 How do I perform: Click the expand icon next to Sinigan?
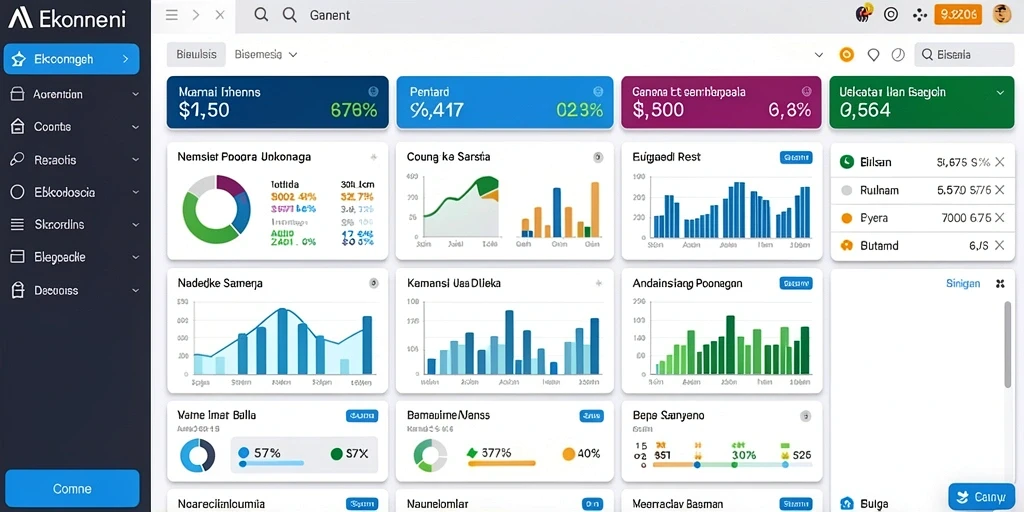point(999,283)
